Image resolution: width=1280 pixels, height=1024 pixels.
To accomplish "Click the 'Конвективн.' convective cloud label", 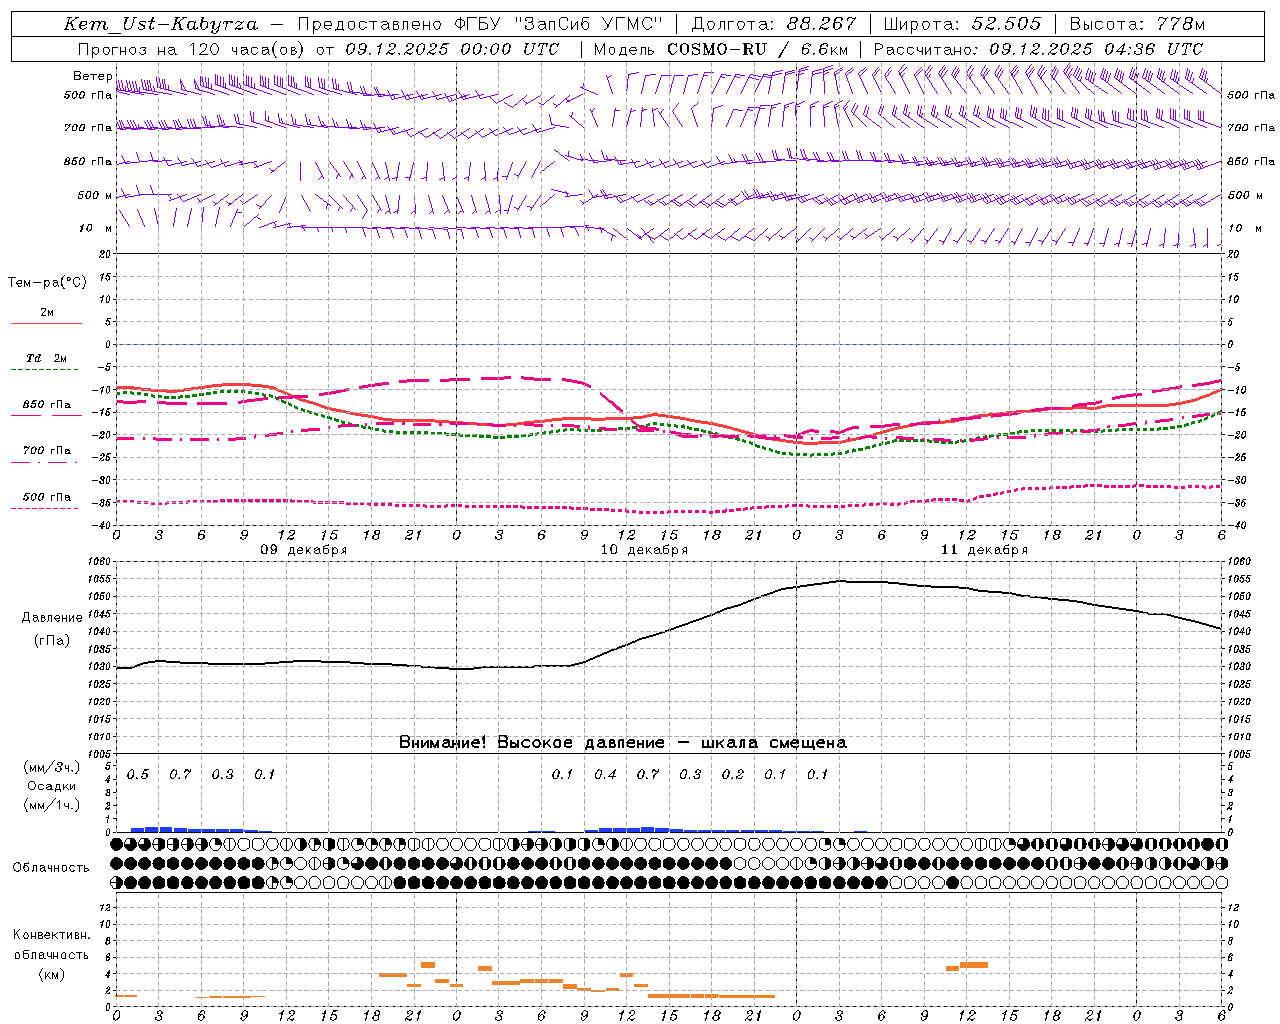I will click(x=51, y=935).
